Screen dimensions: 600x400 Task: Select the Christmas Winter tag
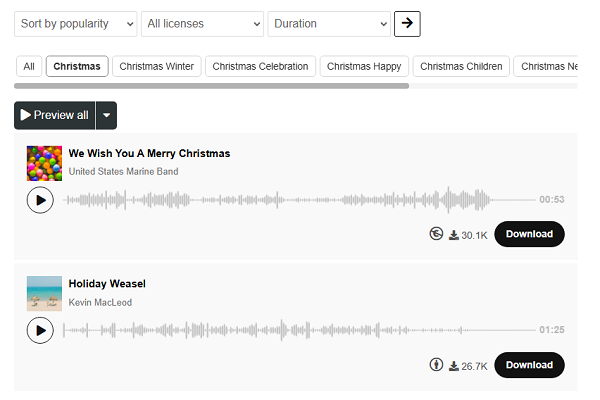pyautogui.click(x=157, y=66)
